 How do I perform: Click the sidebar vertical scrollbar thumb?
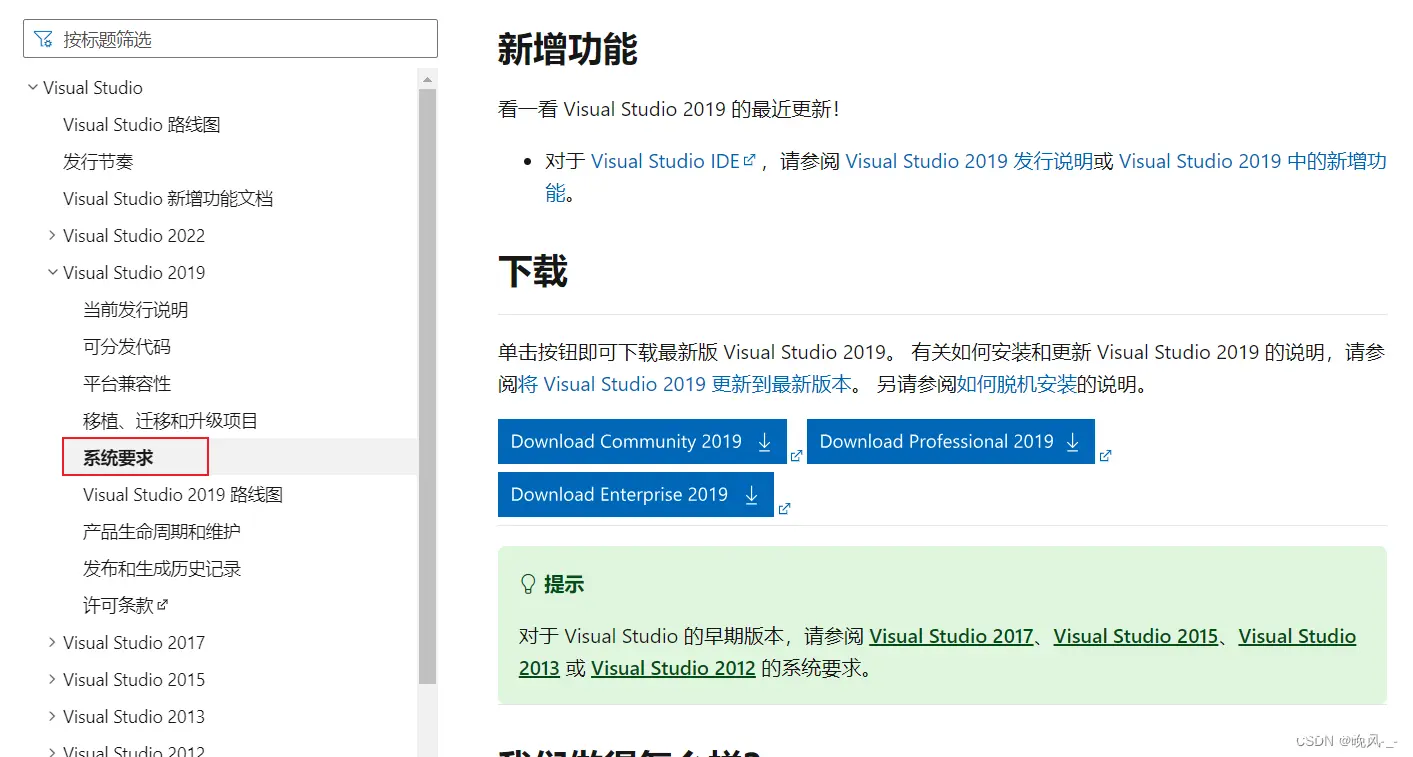(428, 386)
